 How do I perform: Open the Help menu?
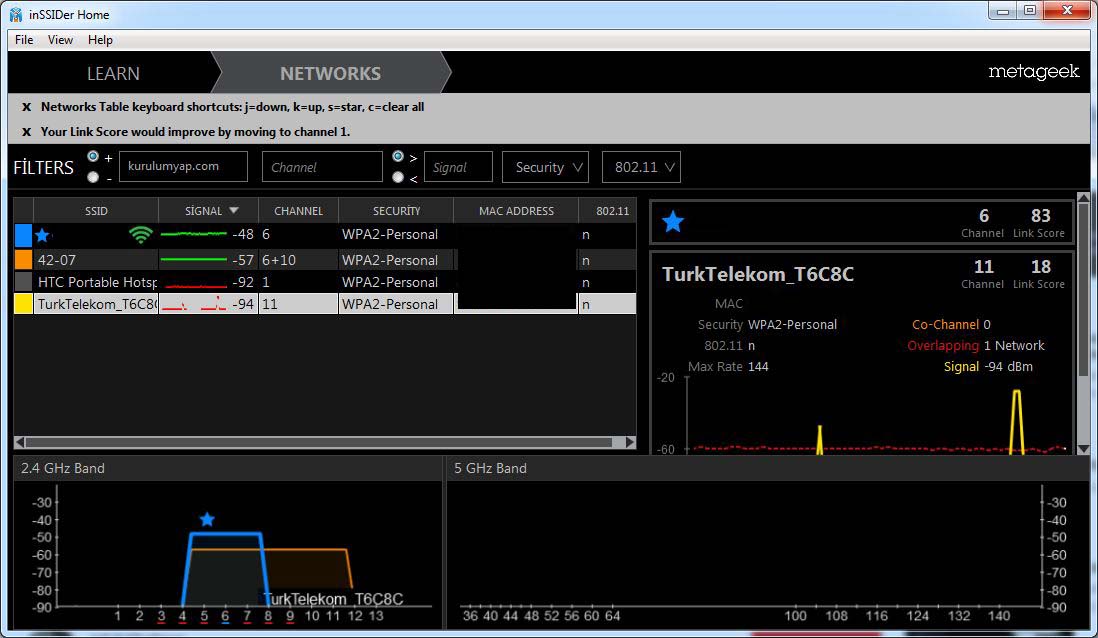(x=100, y=40)
